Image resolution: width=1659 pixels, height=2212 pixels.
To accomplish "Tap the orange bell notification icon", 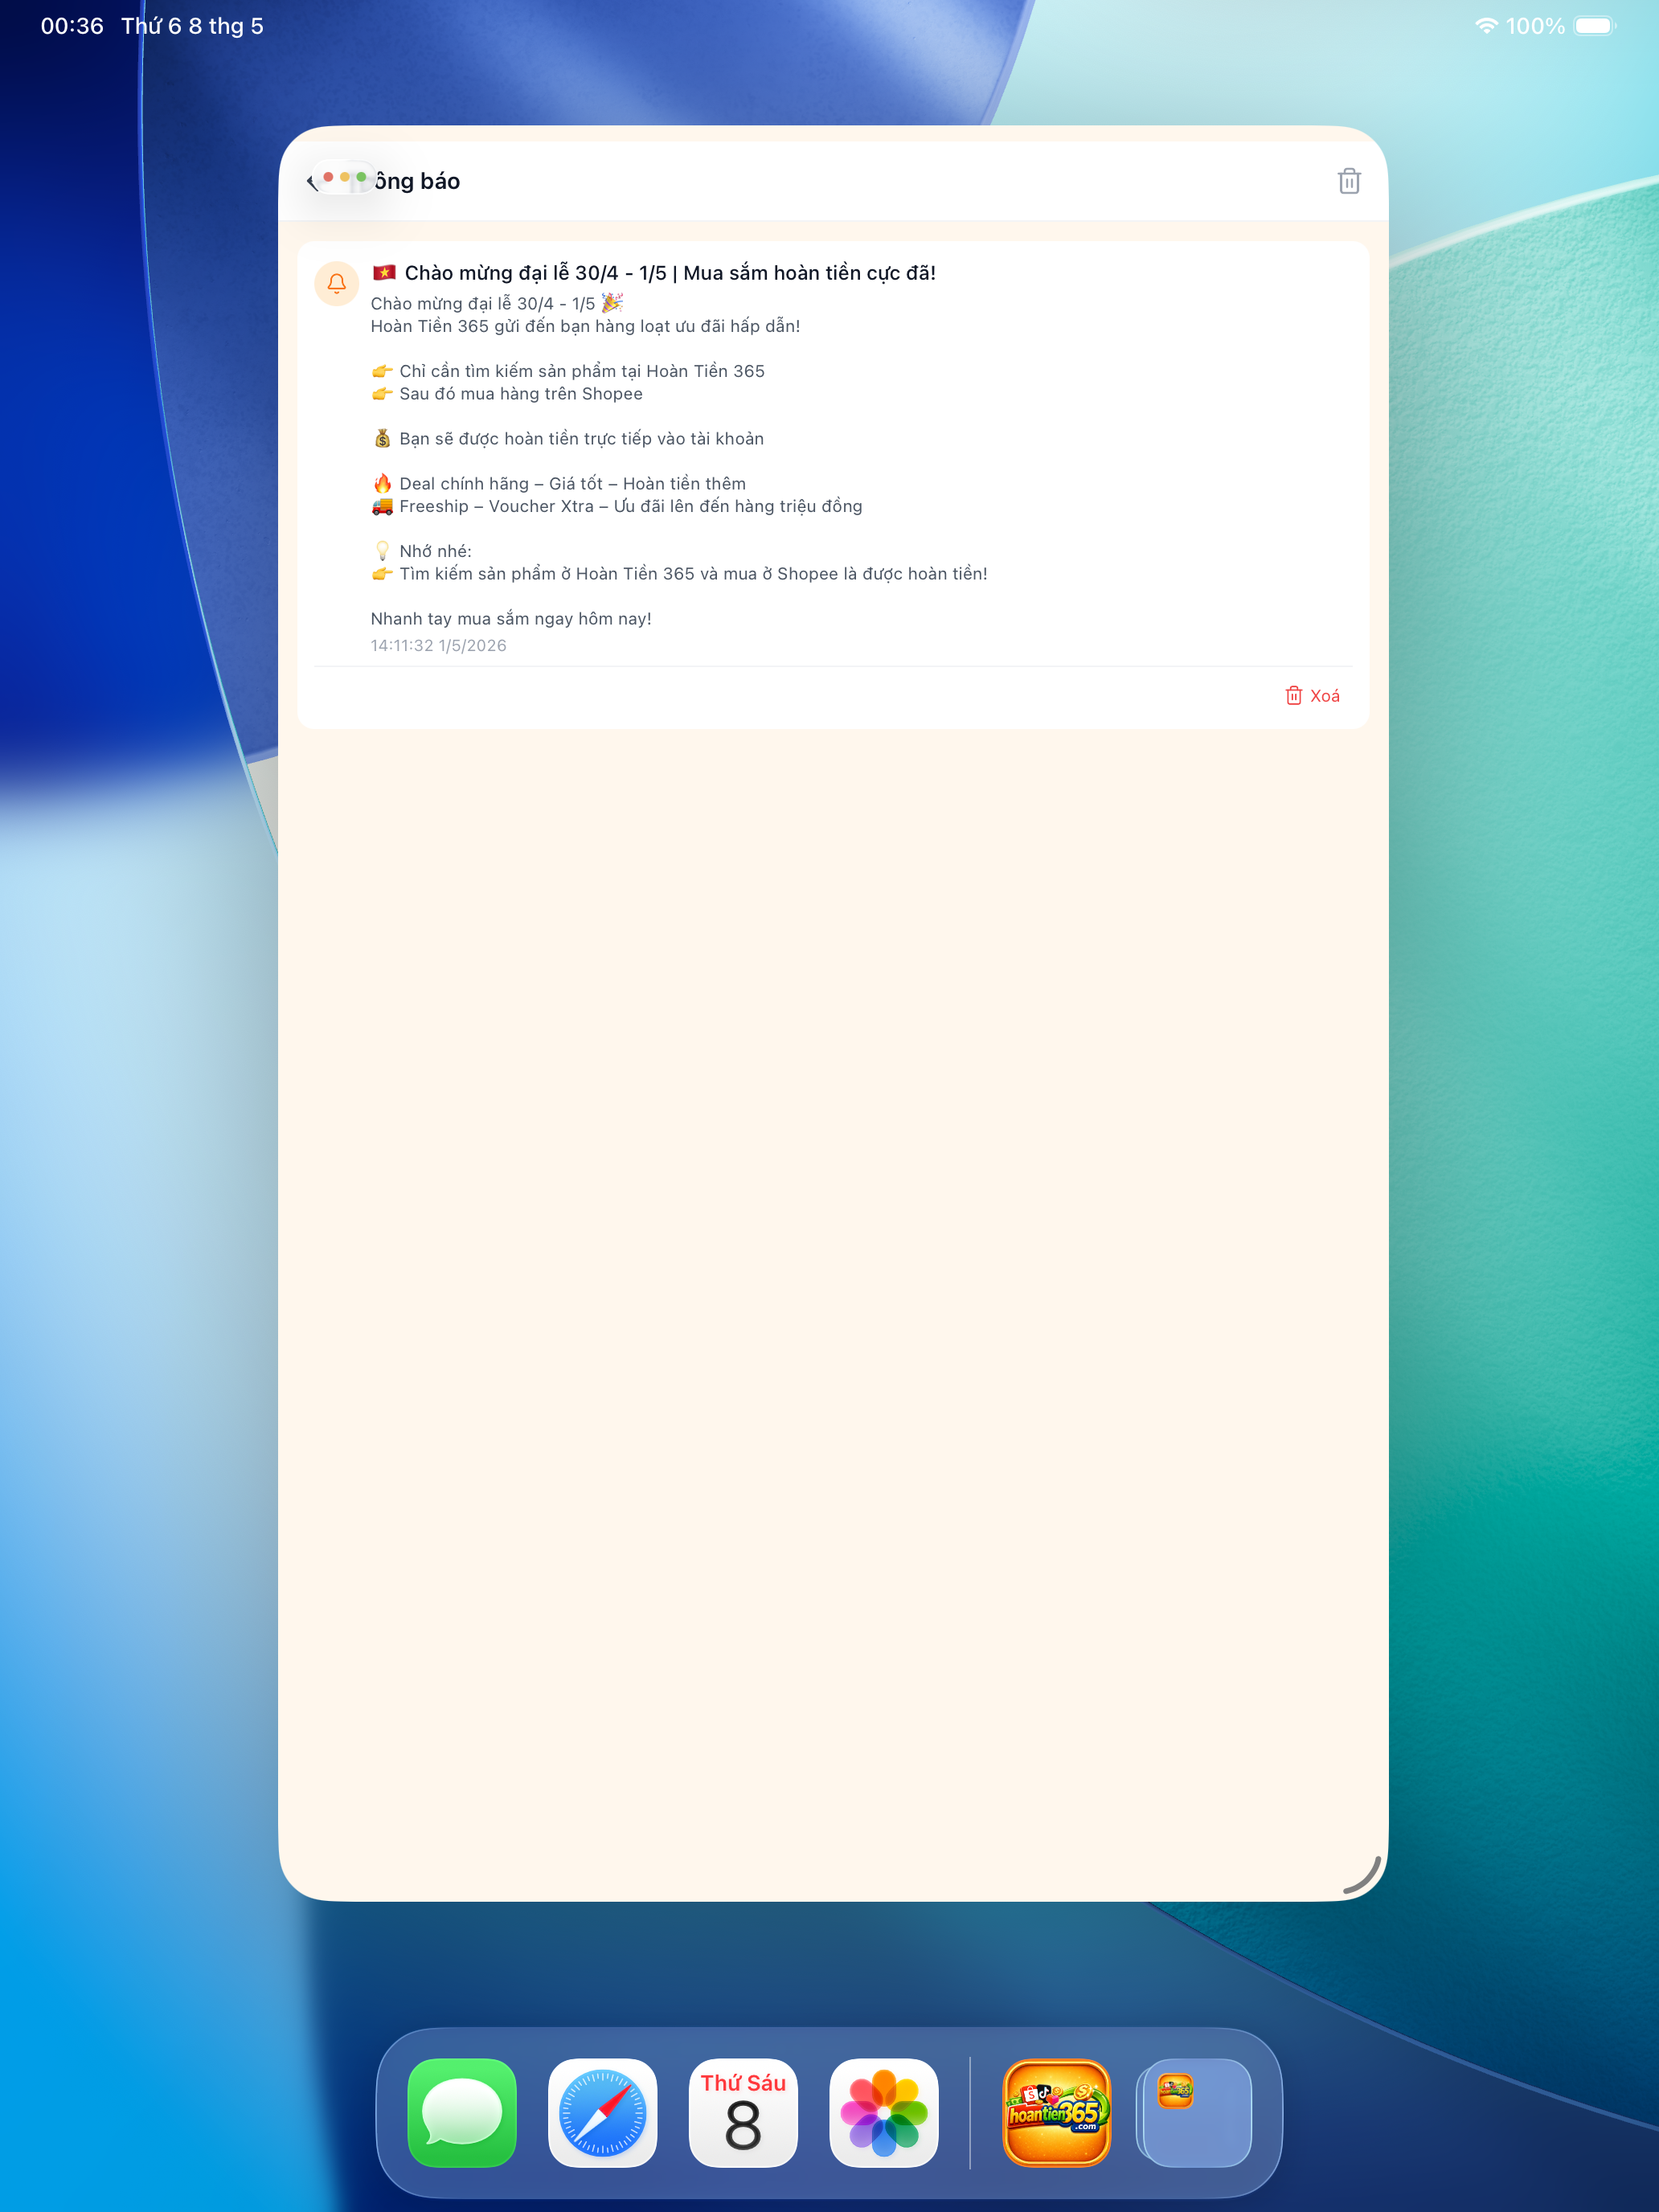I will point(337,283).
